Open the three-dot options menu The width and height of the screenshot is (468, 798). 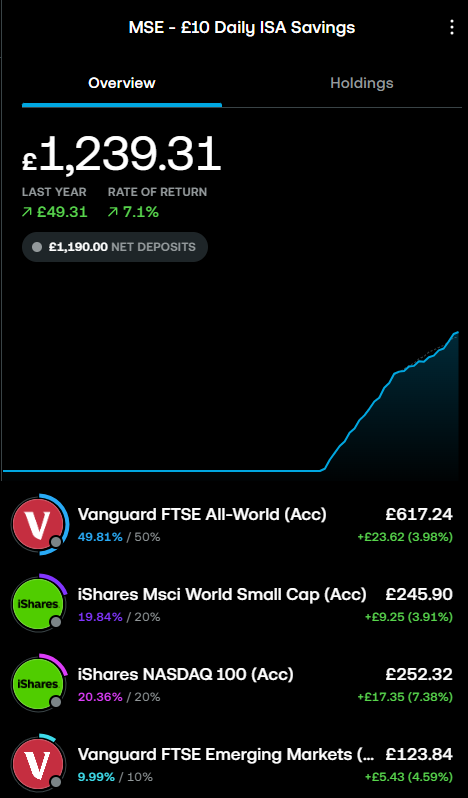[452, 27]
